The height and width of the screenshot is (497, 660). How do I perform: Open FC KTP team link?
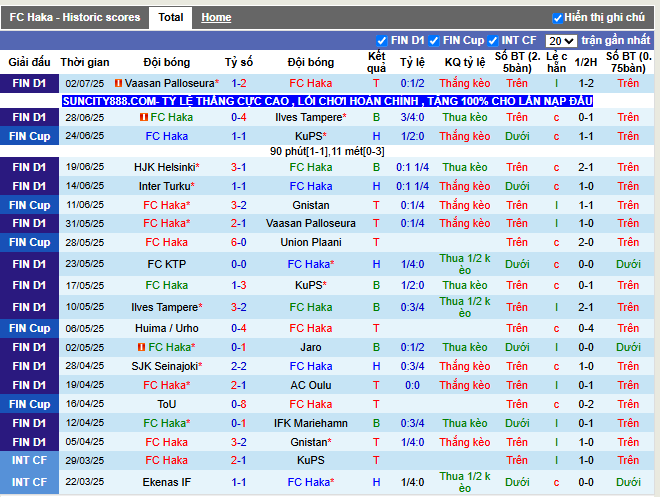tap(167, 264)
